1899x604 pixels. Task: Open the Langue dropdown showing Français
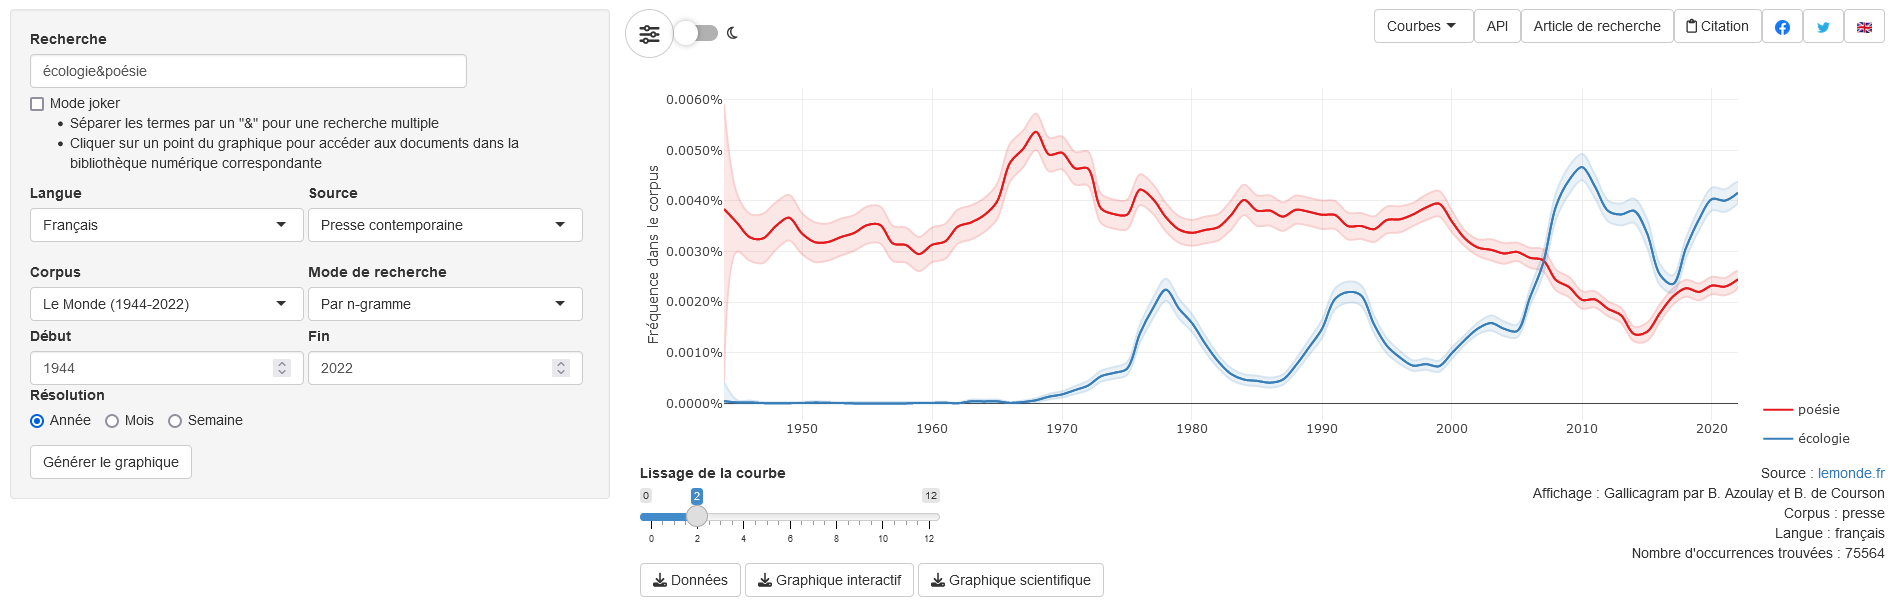(x=166, y=225)
